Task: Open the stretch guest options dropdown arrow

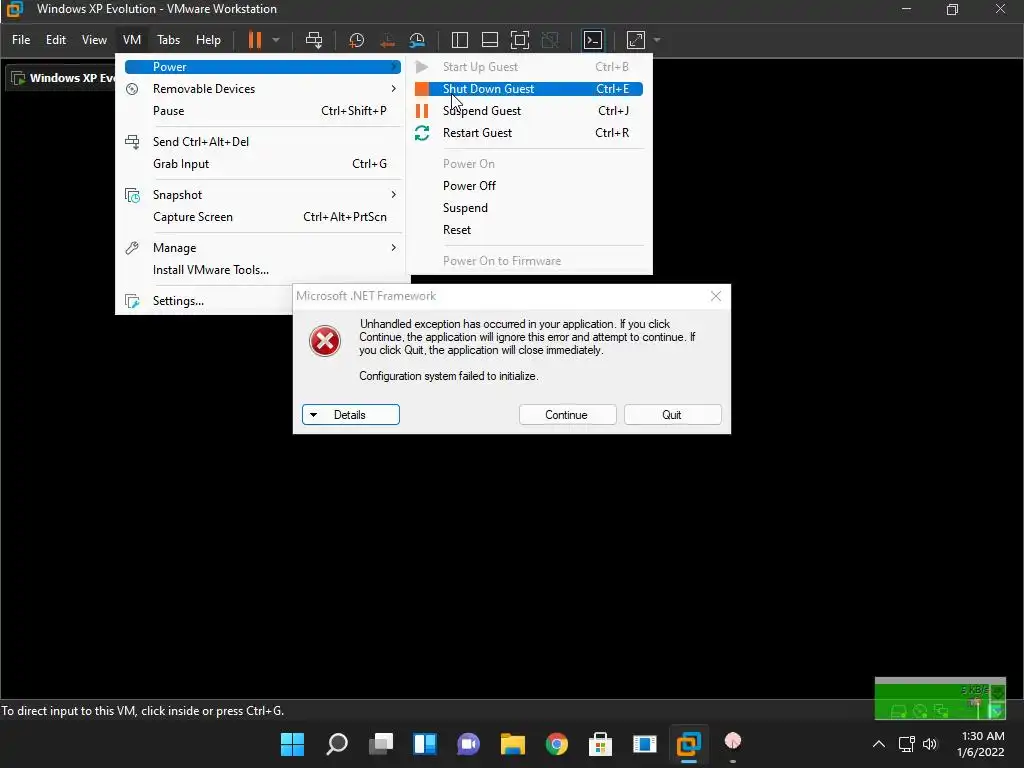Action: [657, 40]
